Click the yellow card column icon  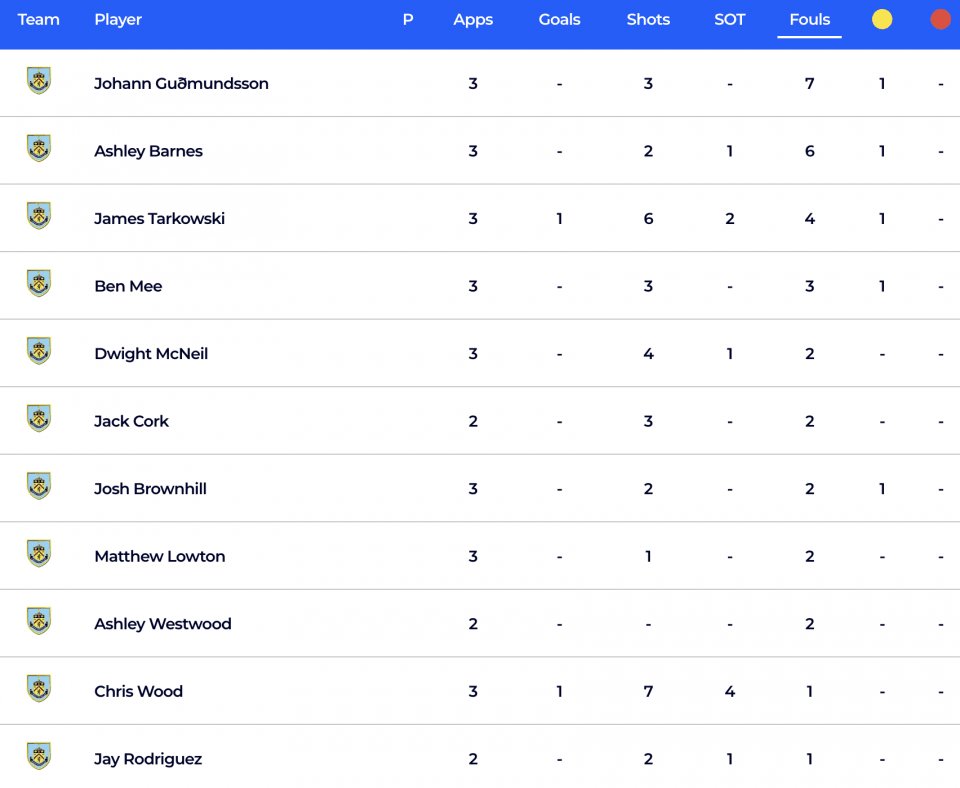882,20
